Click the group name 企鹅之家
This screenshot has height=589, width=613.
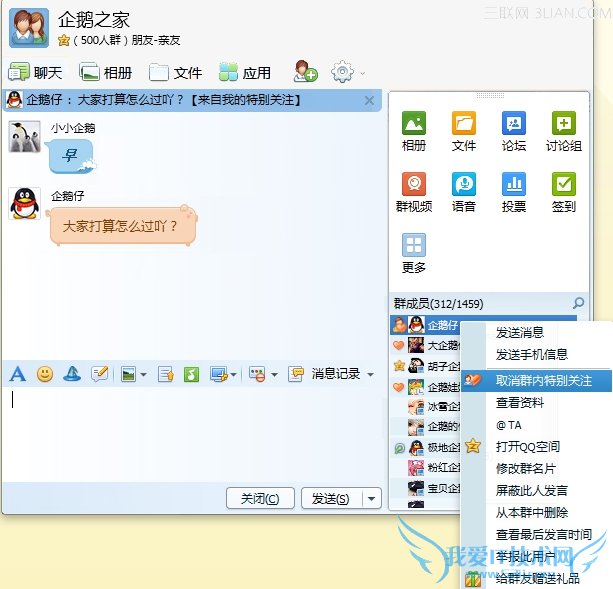pyautogui.click(x=93, y=20)
